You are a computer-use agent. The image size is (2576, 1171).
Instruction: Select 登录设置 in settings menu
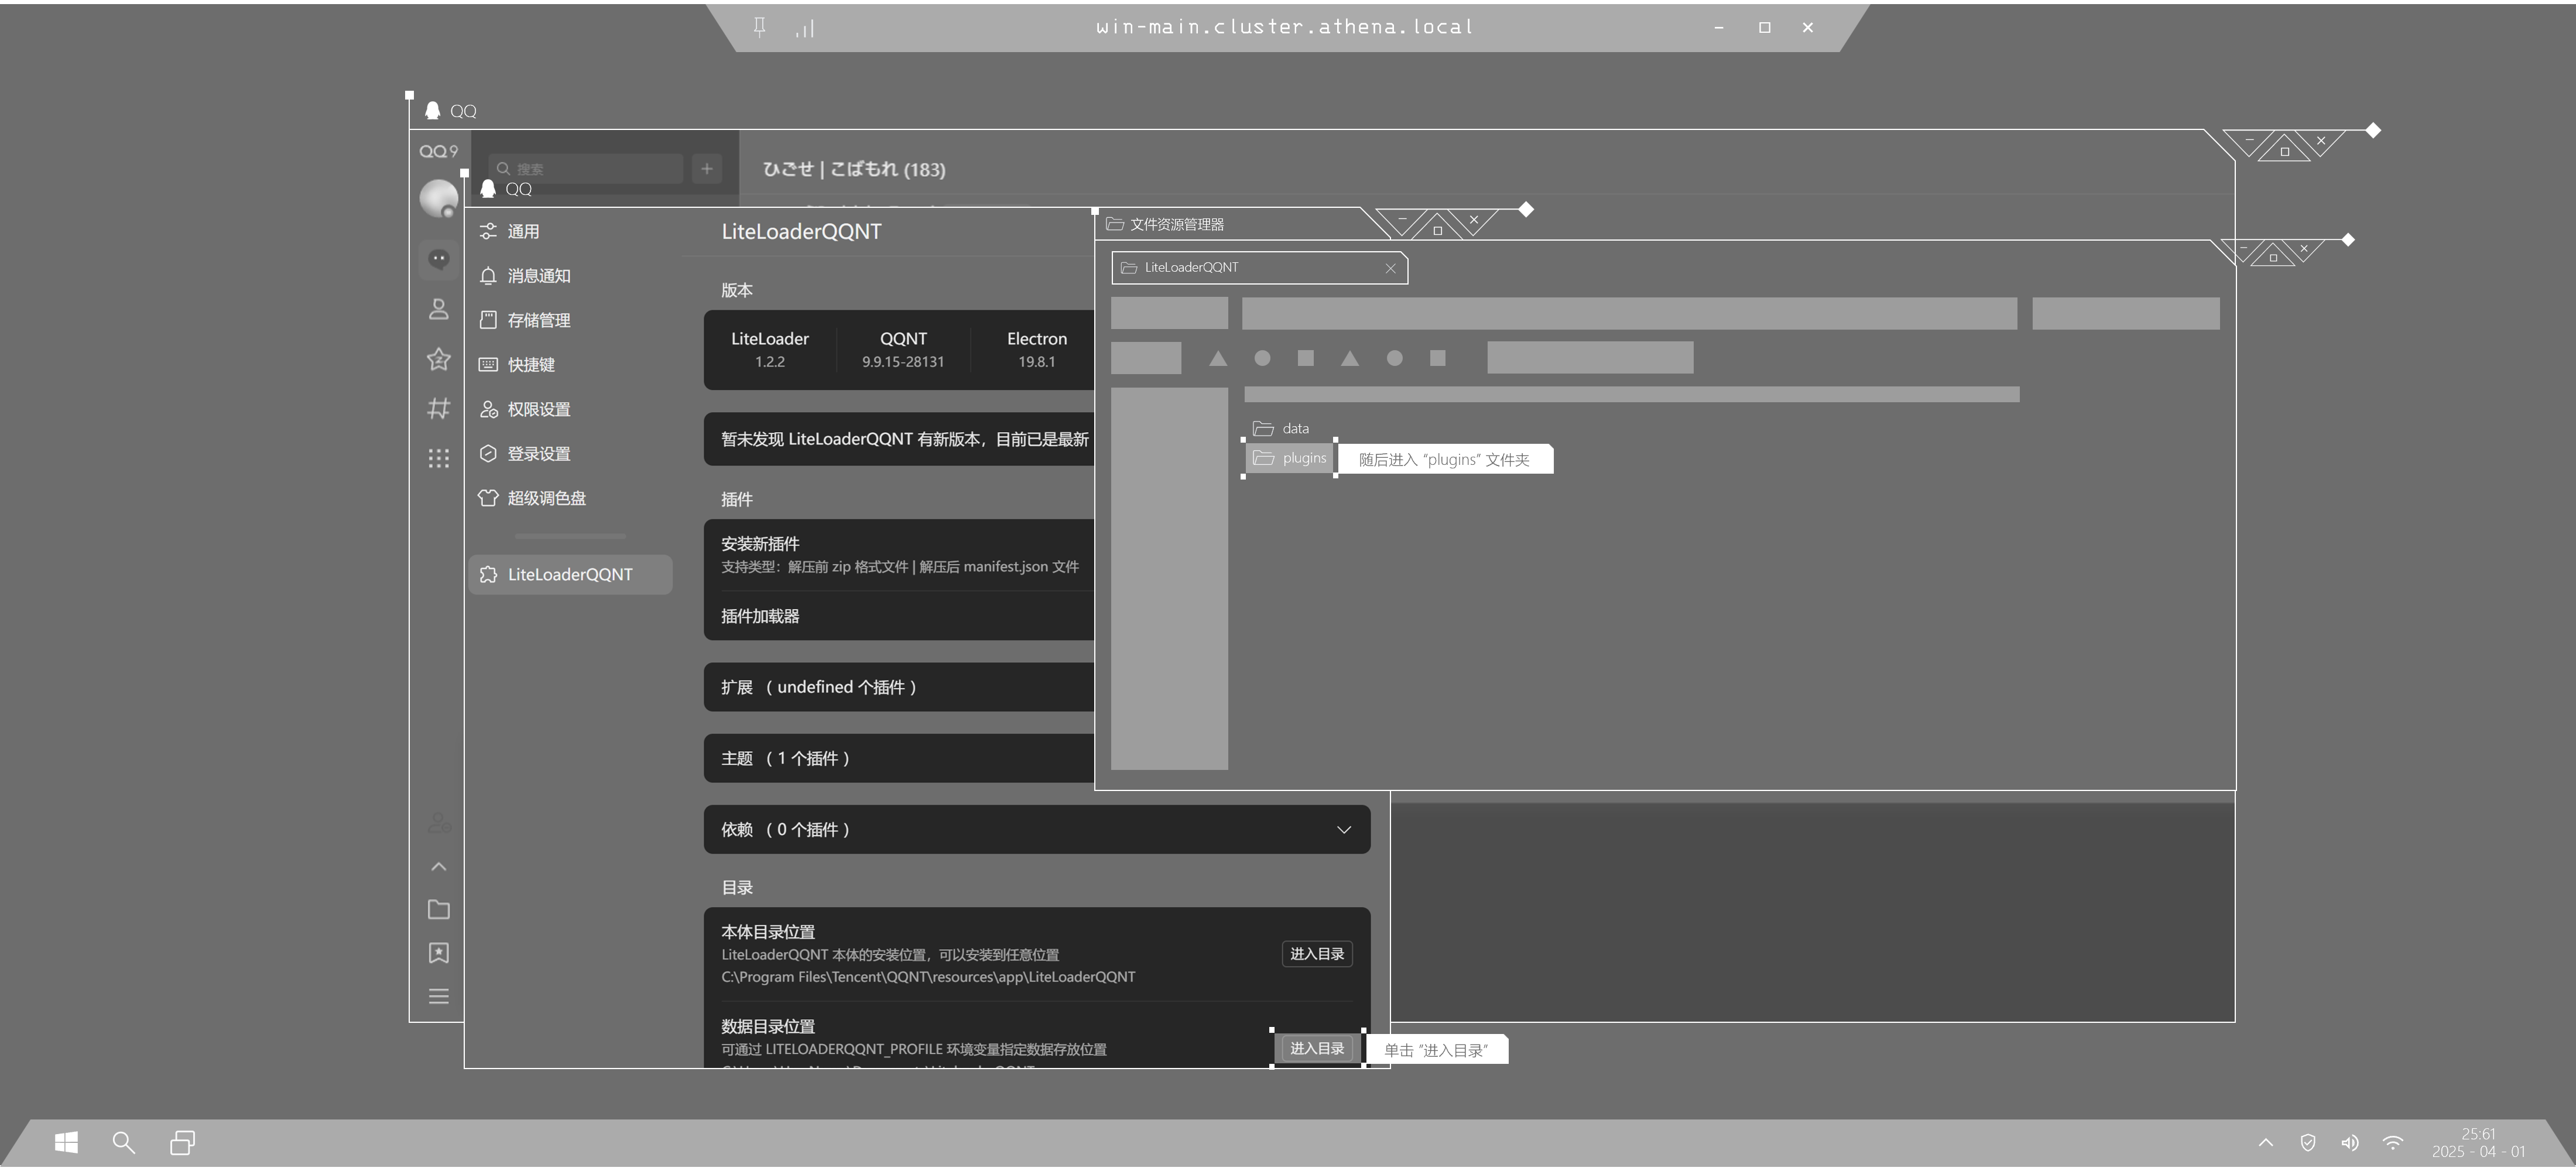coord(570,454)
